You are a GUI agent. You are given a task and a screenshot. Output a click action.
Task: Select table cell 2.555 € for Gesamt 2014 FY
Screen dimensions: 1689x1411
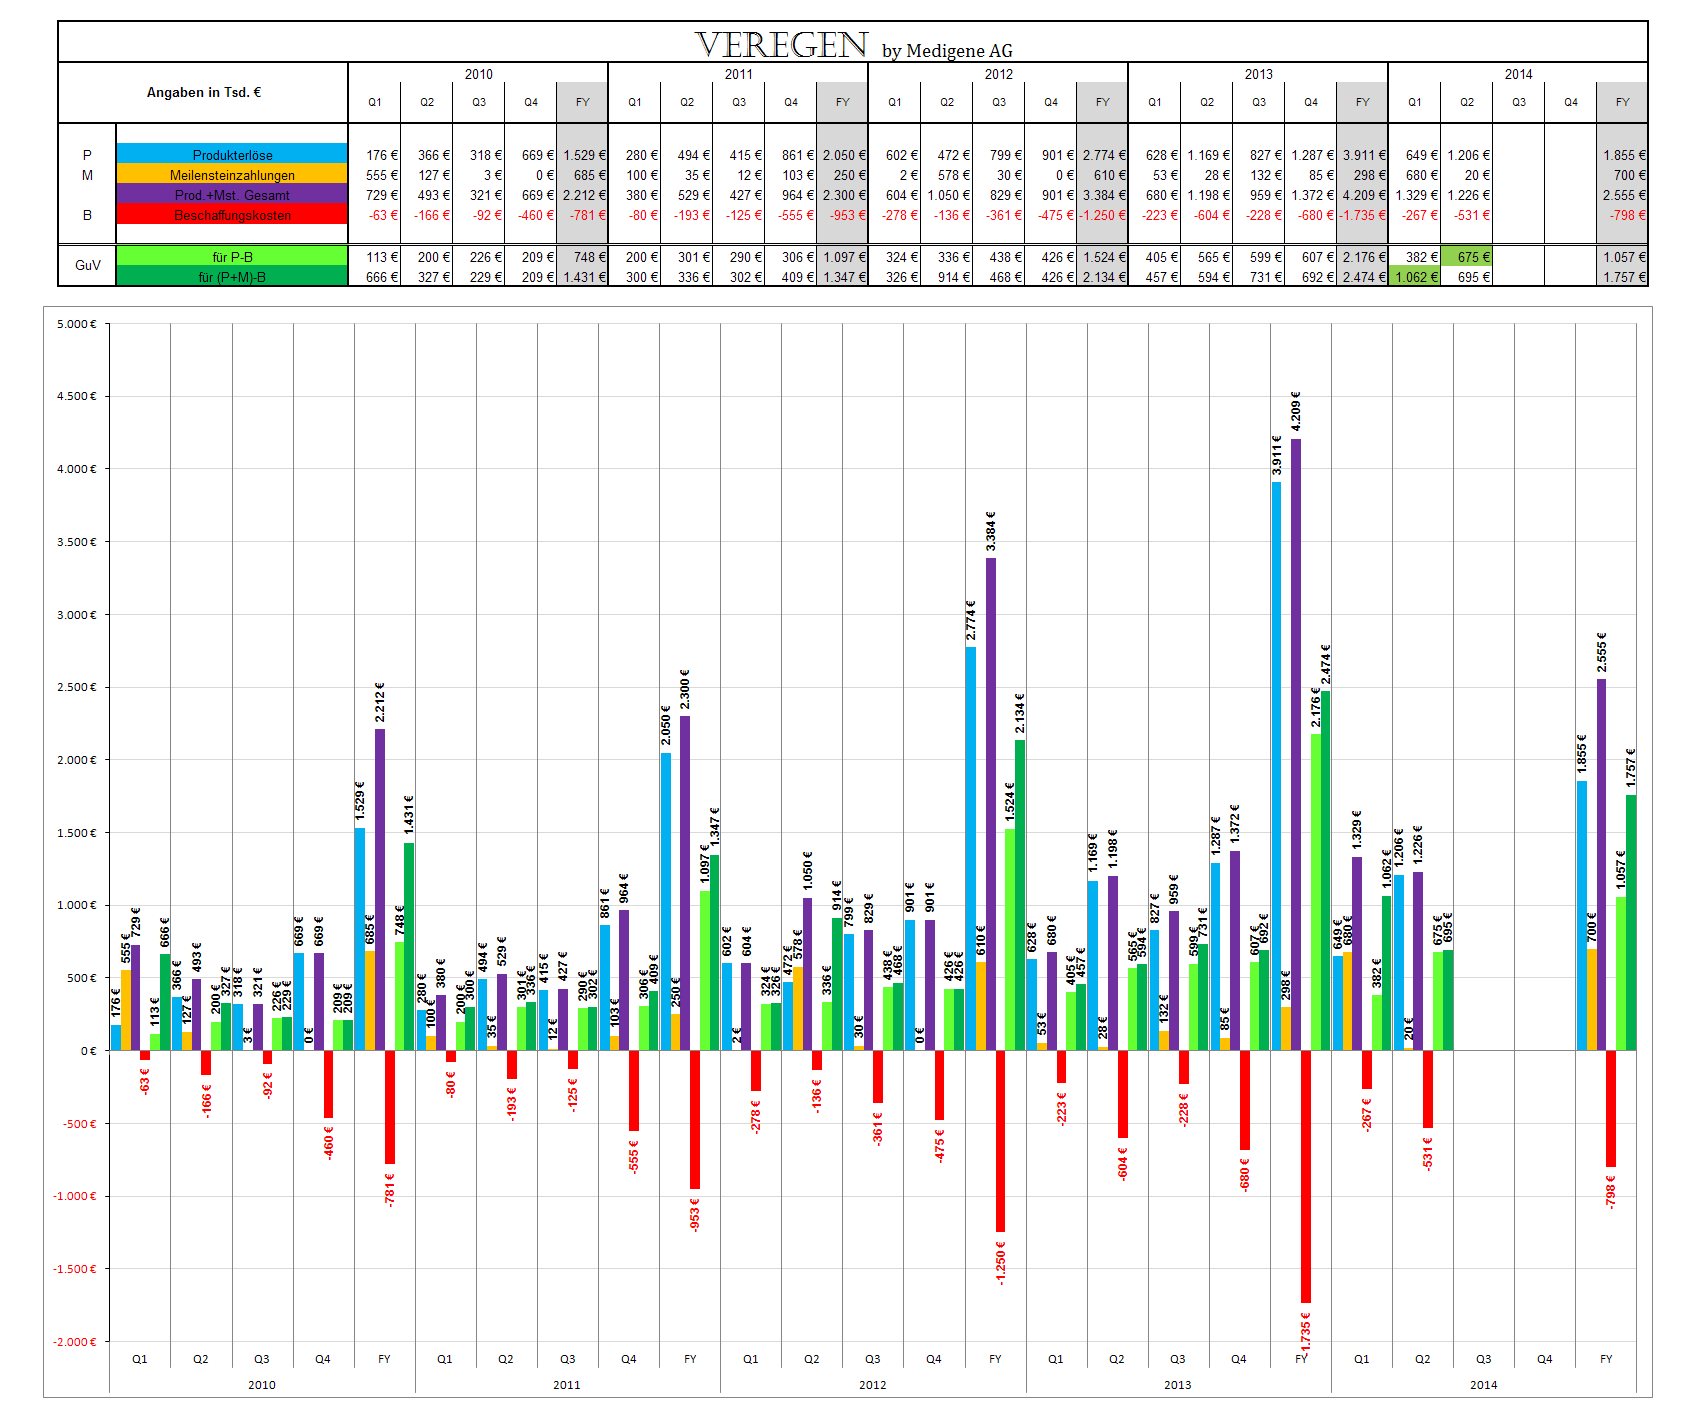click(1623, 195)
